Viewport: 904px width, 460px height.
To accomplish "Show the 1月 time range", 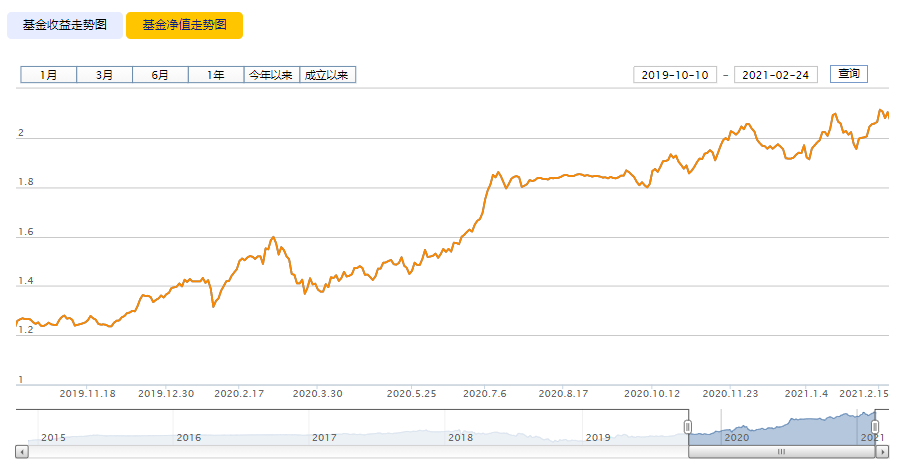I will (48, 75).
